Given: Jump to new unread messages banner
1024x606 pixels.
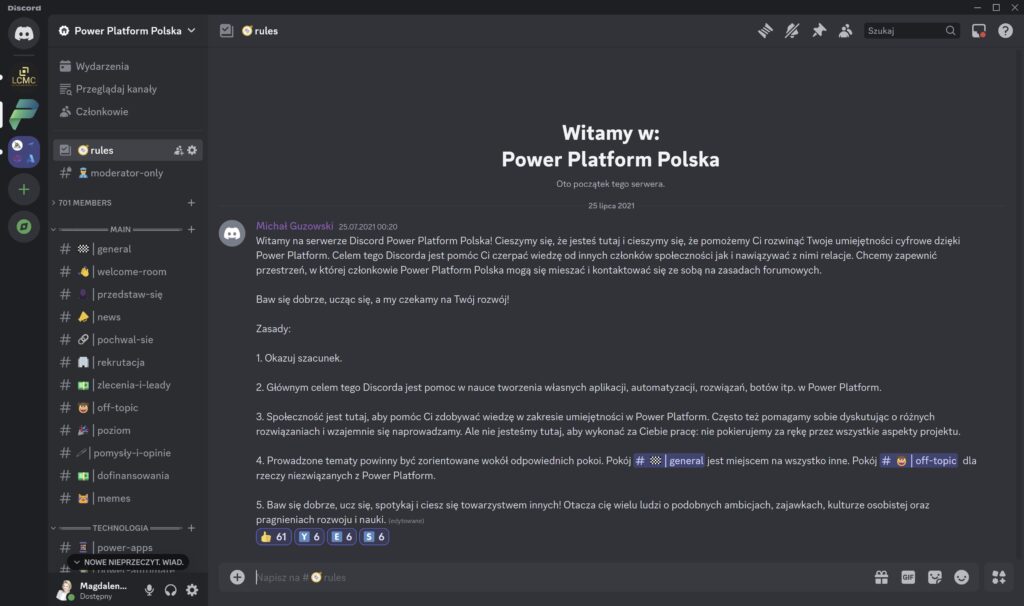Looking at the screenshot, I should point(128,562).
